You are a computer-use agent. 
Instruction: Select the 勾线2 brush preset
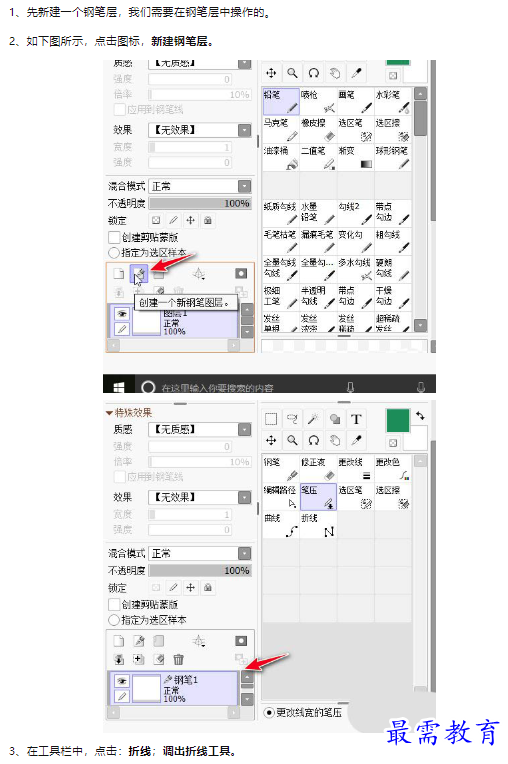(x=356, y=213)
